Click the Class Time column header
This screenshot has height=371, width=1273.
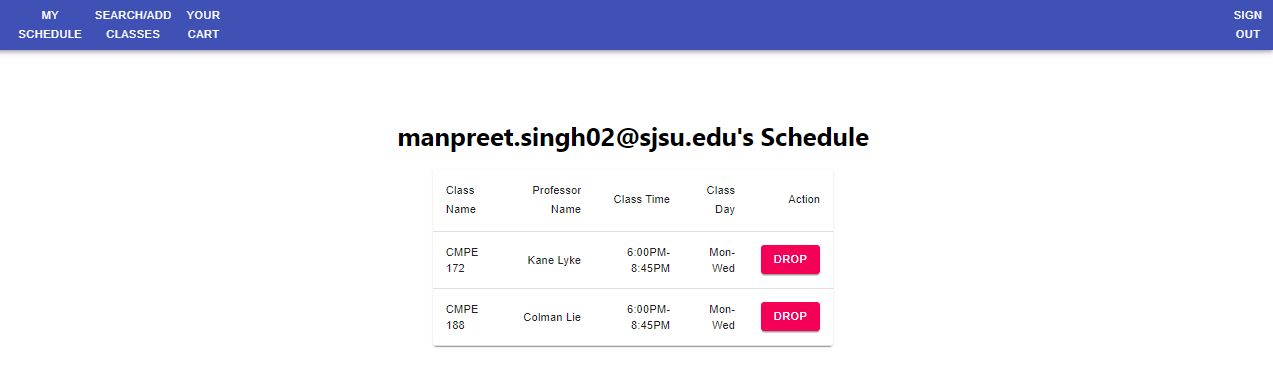pos(641,199)
